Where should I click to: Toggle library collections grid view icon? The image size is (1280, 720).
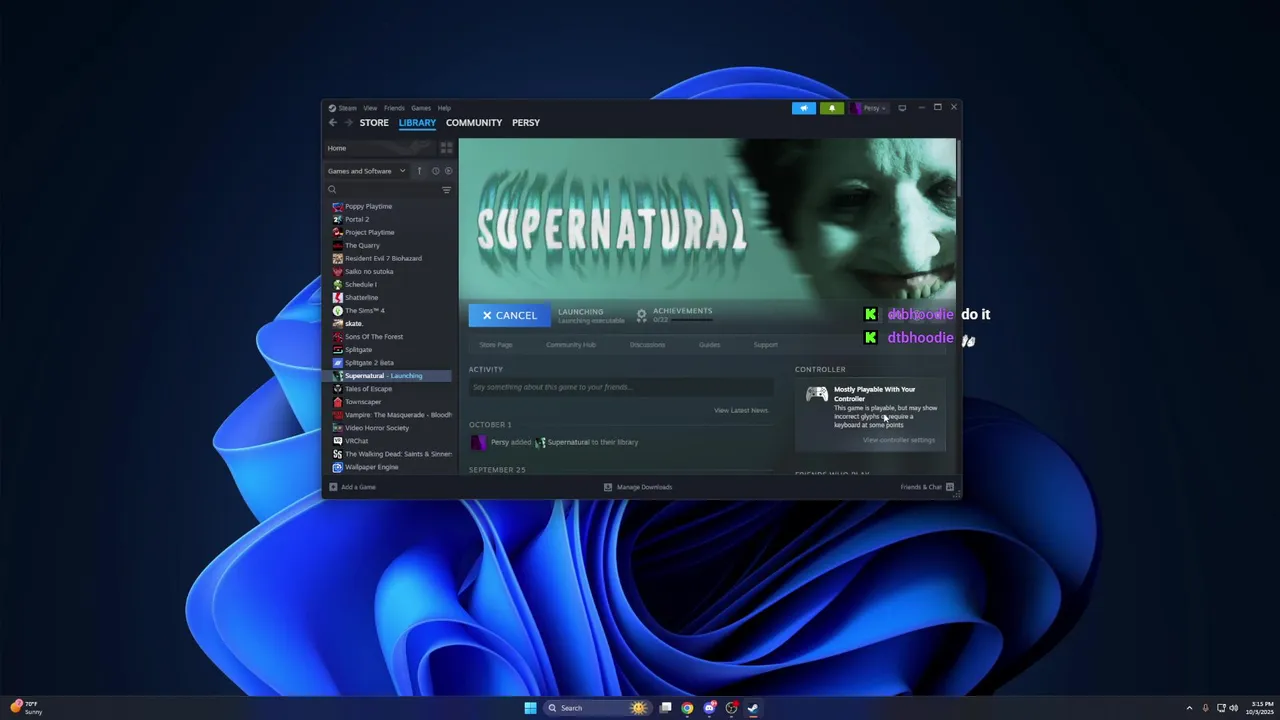tap(446, 148)
